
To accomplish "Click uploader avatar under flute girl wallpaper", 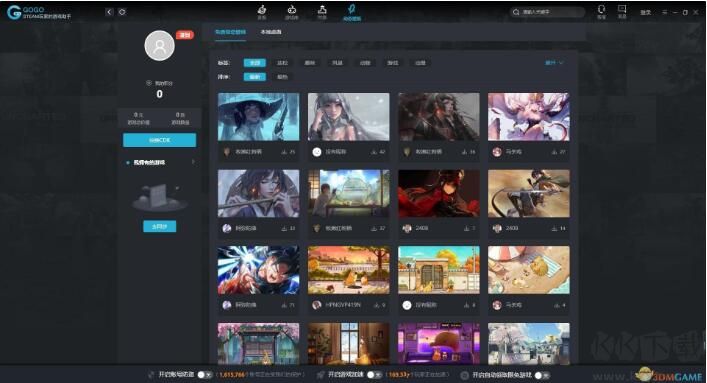I will coord(227,228).
